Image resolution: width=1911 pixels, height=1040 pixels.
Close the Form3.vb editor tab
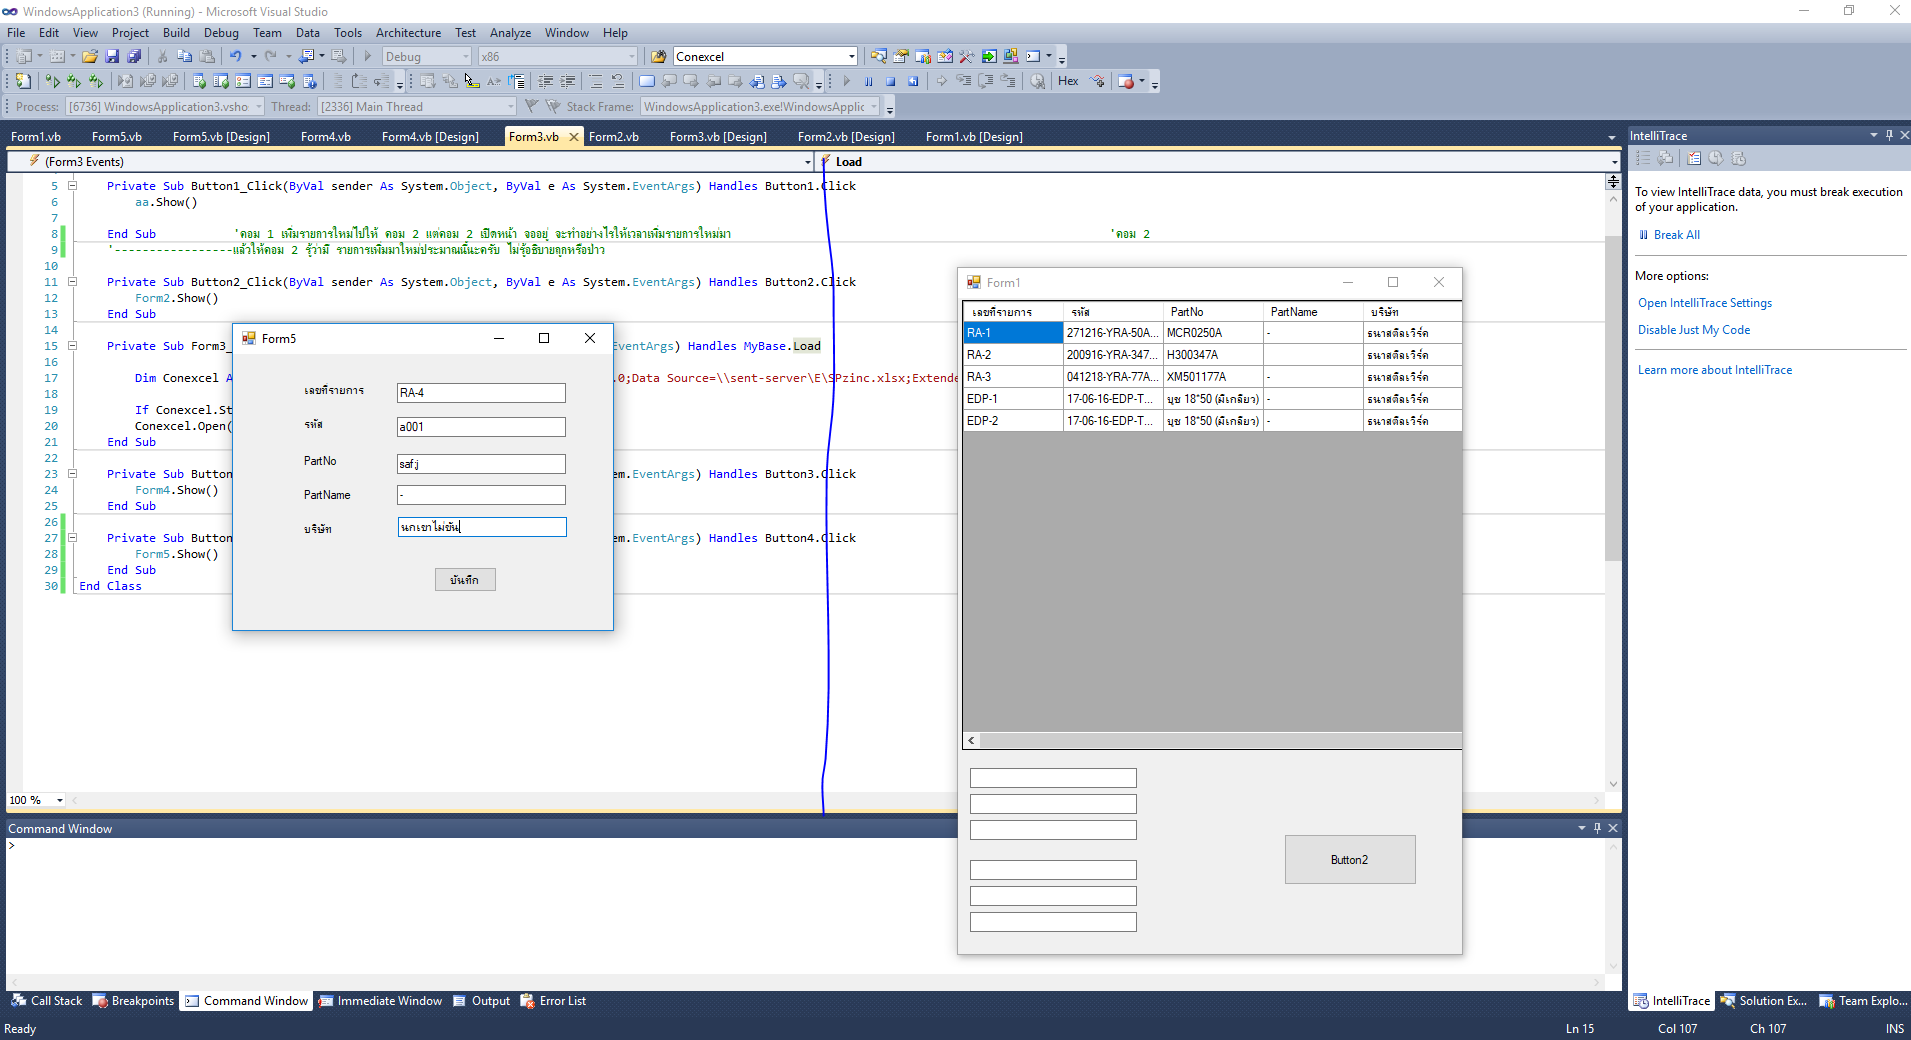pos(574,137)
